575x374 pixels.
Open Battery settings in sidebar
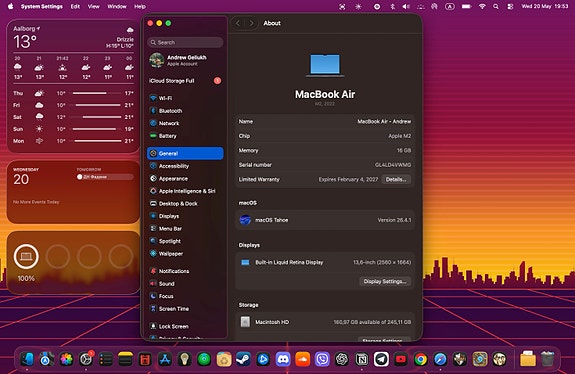pos(185,136)
